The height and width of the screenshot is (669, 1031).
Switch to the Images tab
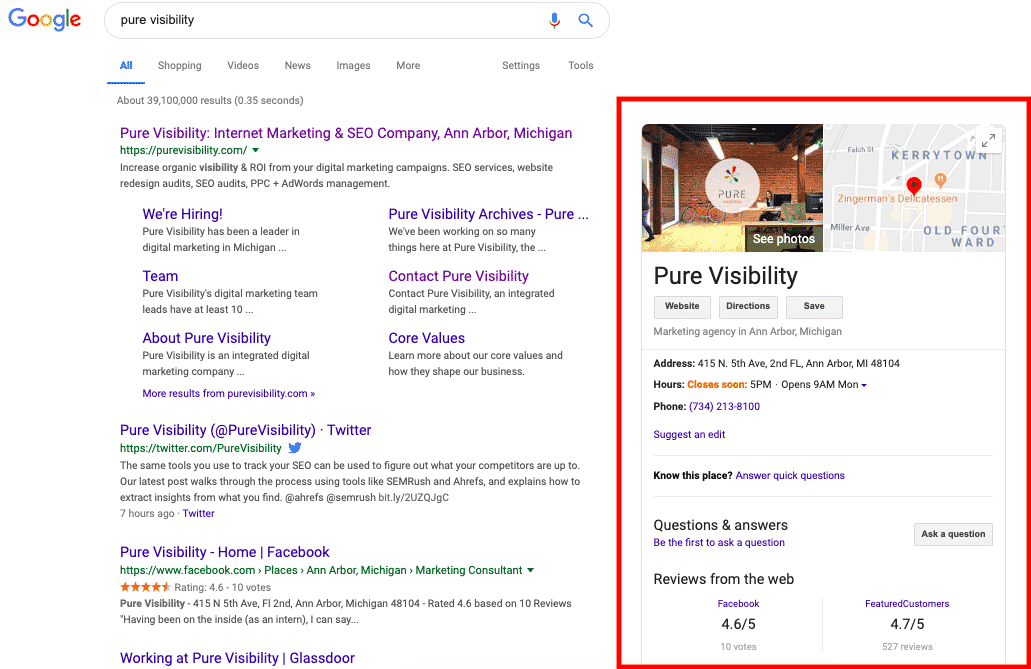[353, 66]
